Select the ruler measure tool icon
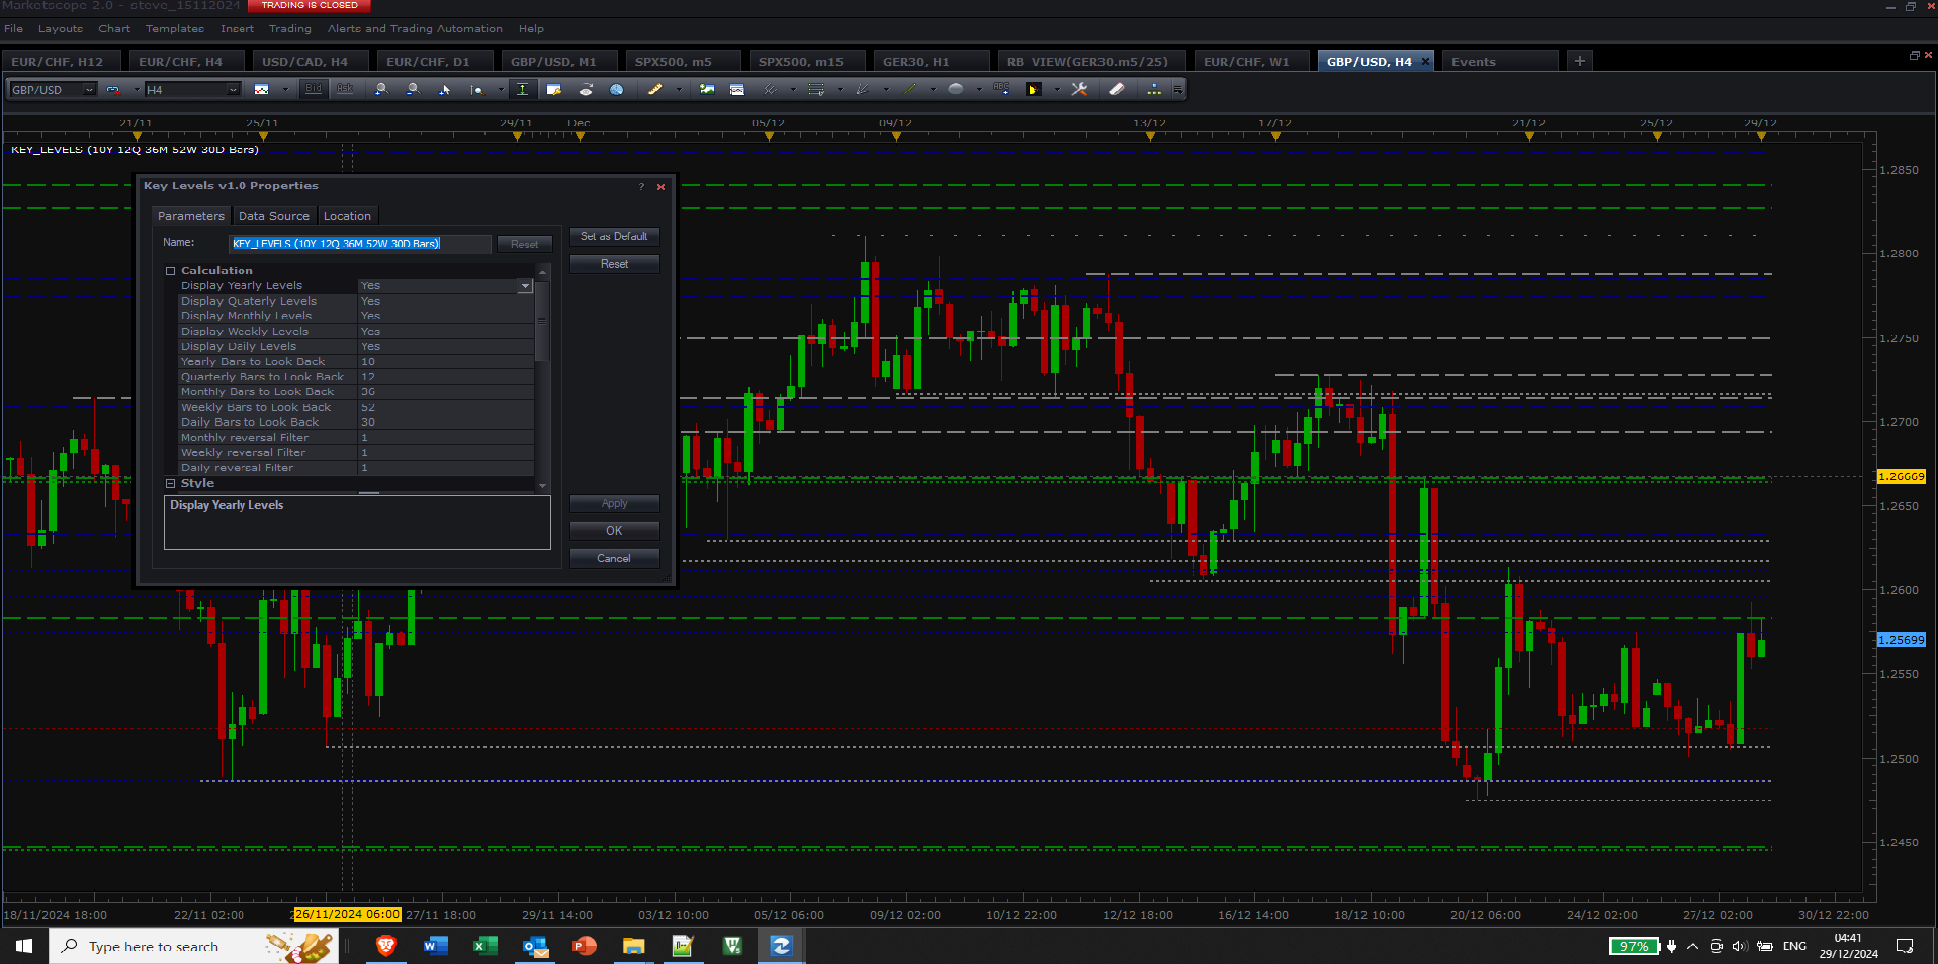Screen dimensions: 1938x964 coord(655,90)
